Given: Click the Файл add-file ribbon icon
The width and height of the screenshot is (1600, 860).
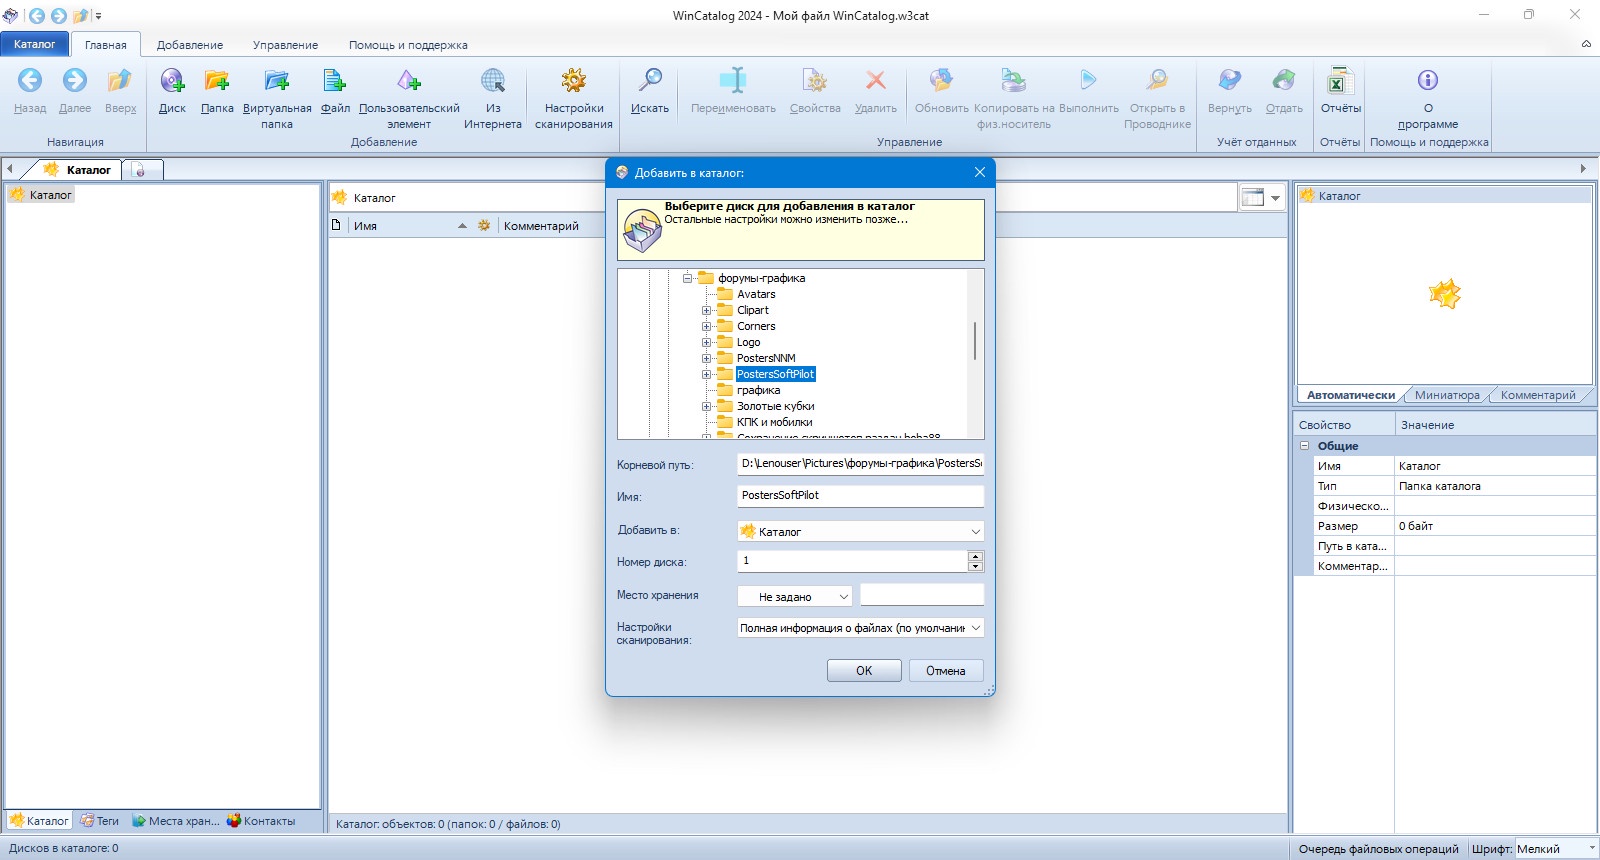Looking at the screenshot, I should pyautogui.click(x=335, y=81).
